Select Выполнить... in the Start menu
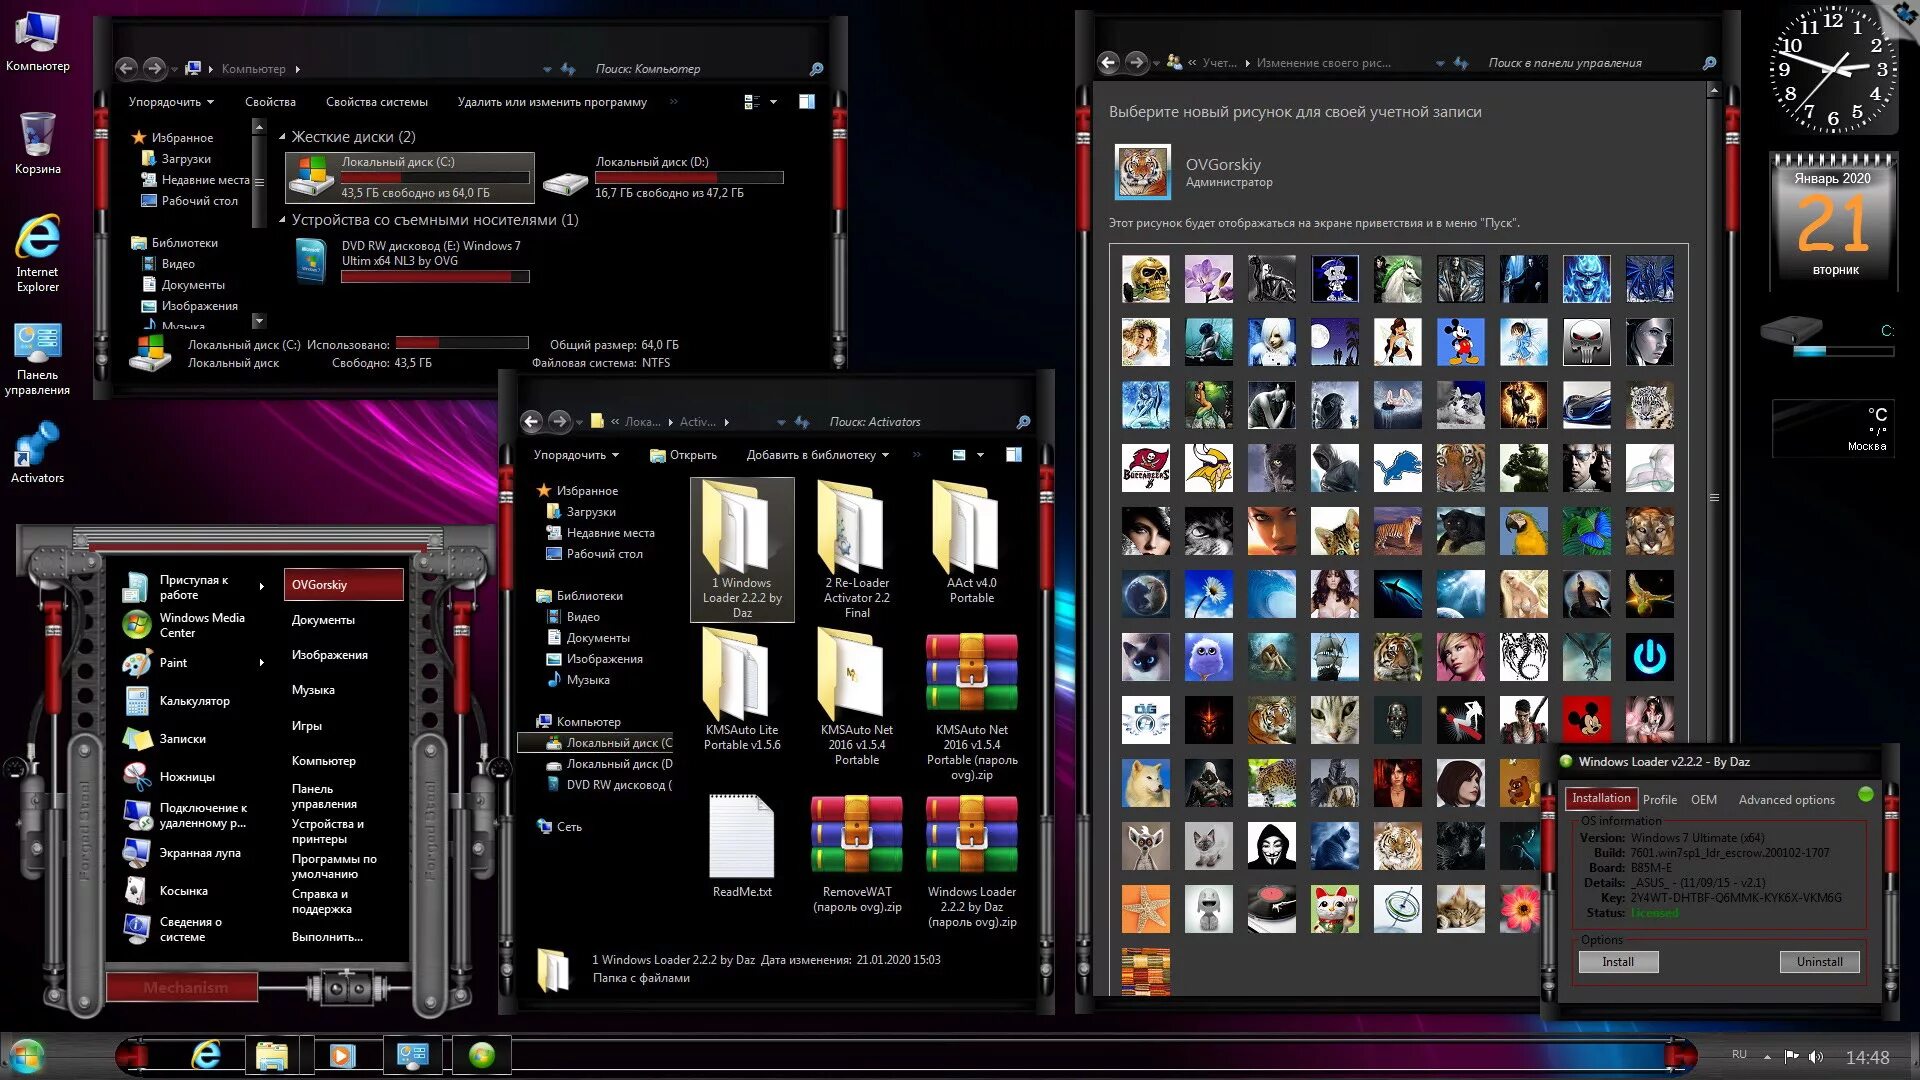This screenshot has height=1080, width=1920. [x=327, y=937]
